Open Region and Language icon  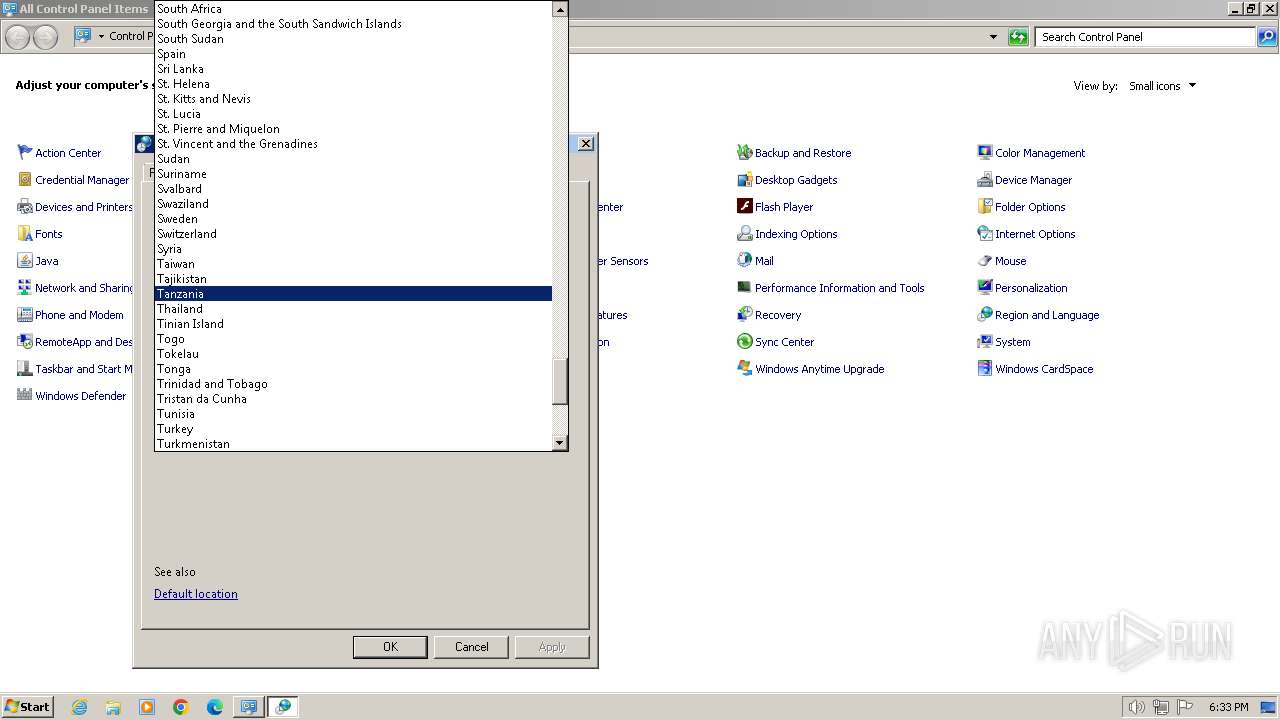(x=985, y=314)
